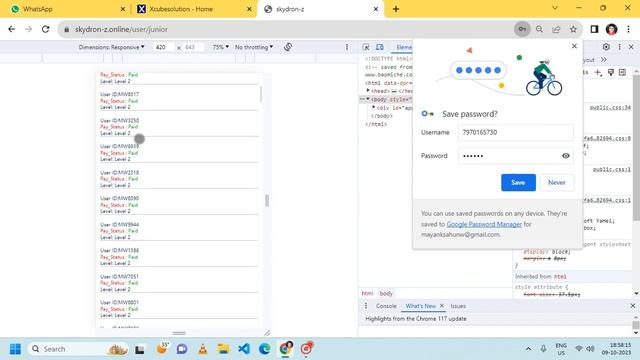Image resolution: width=640 pixels, height=360 pixels.
Task: Click the viewport width field 420
Action: 163,47
